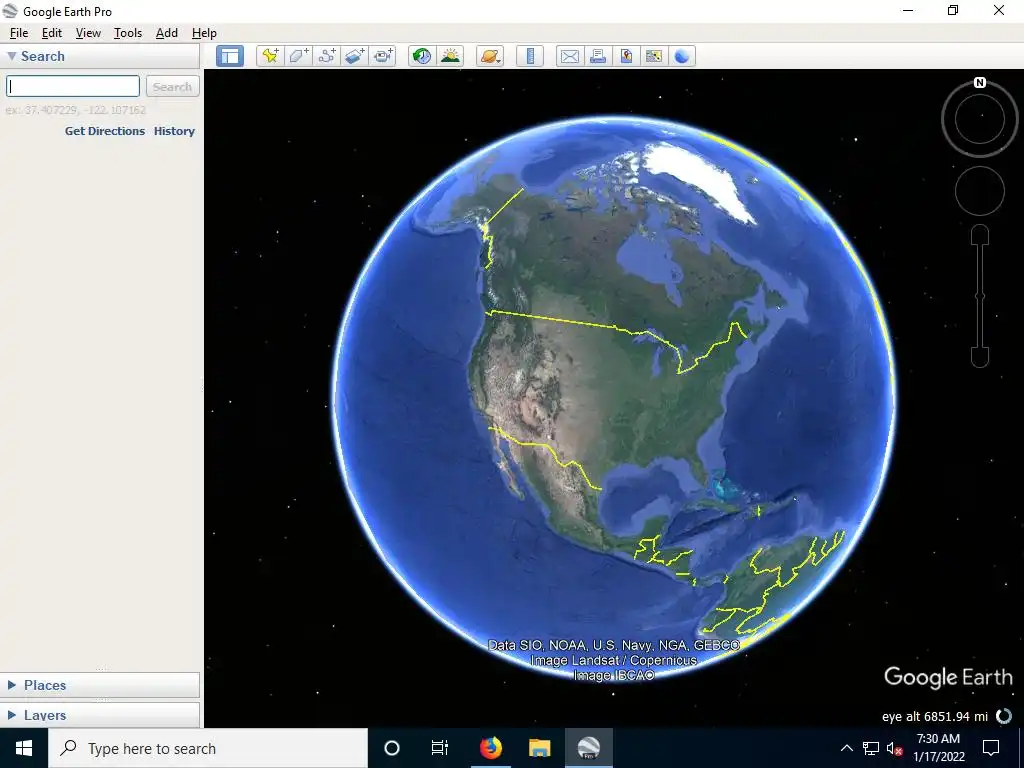Open the Tools menu

[x=128, y=33]
